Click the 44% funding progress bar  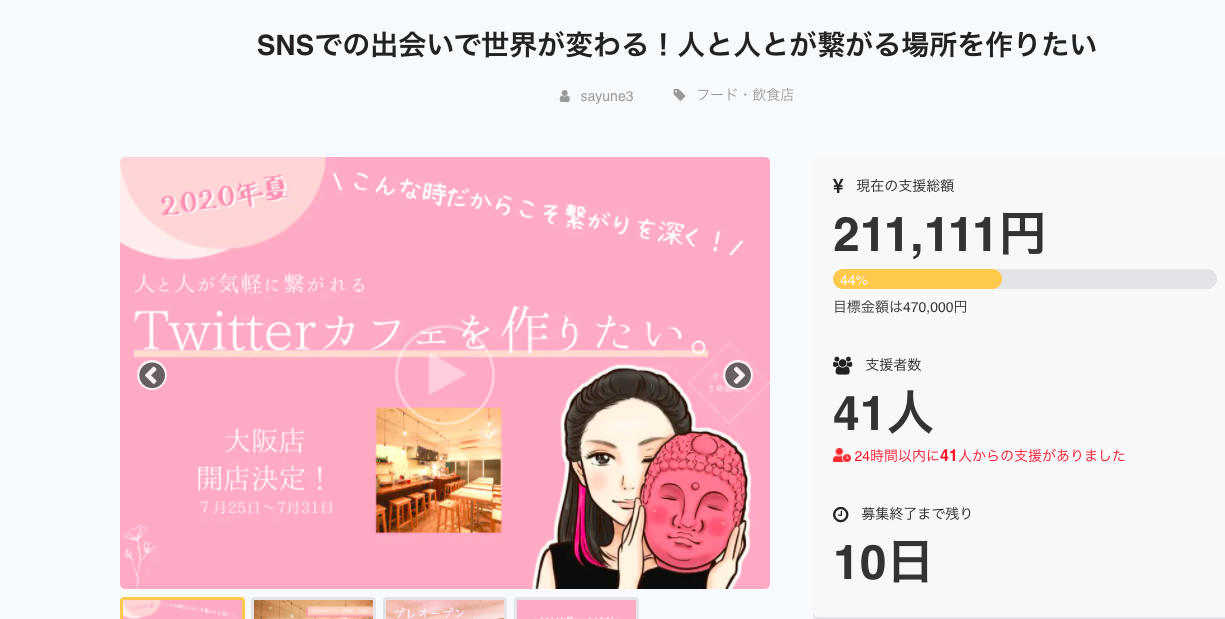coord(1025,279)
